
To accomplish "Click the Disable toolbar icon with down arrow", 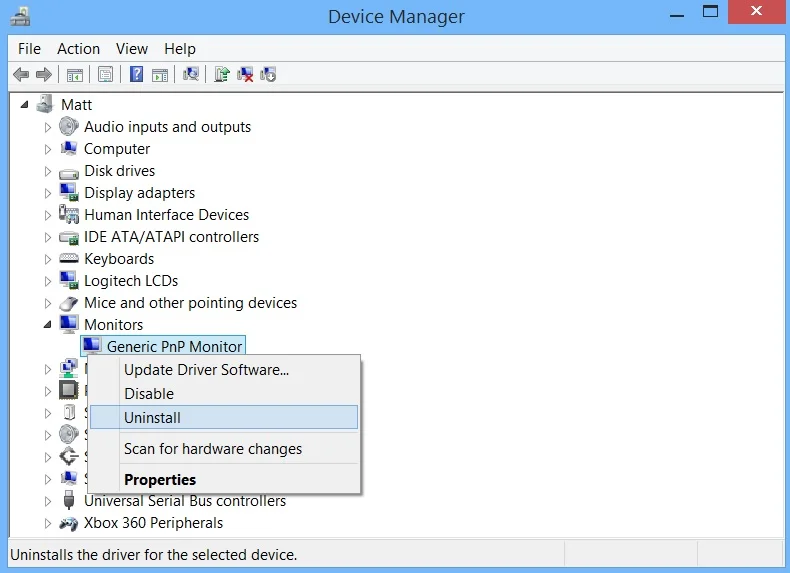I will [x=268, y=75].
